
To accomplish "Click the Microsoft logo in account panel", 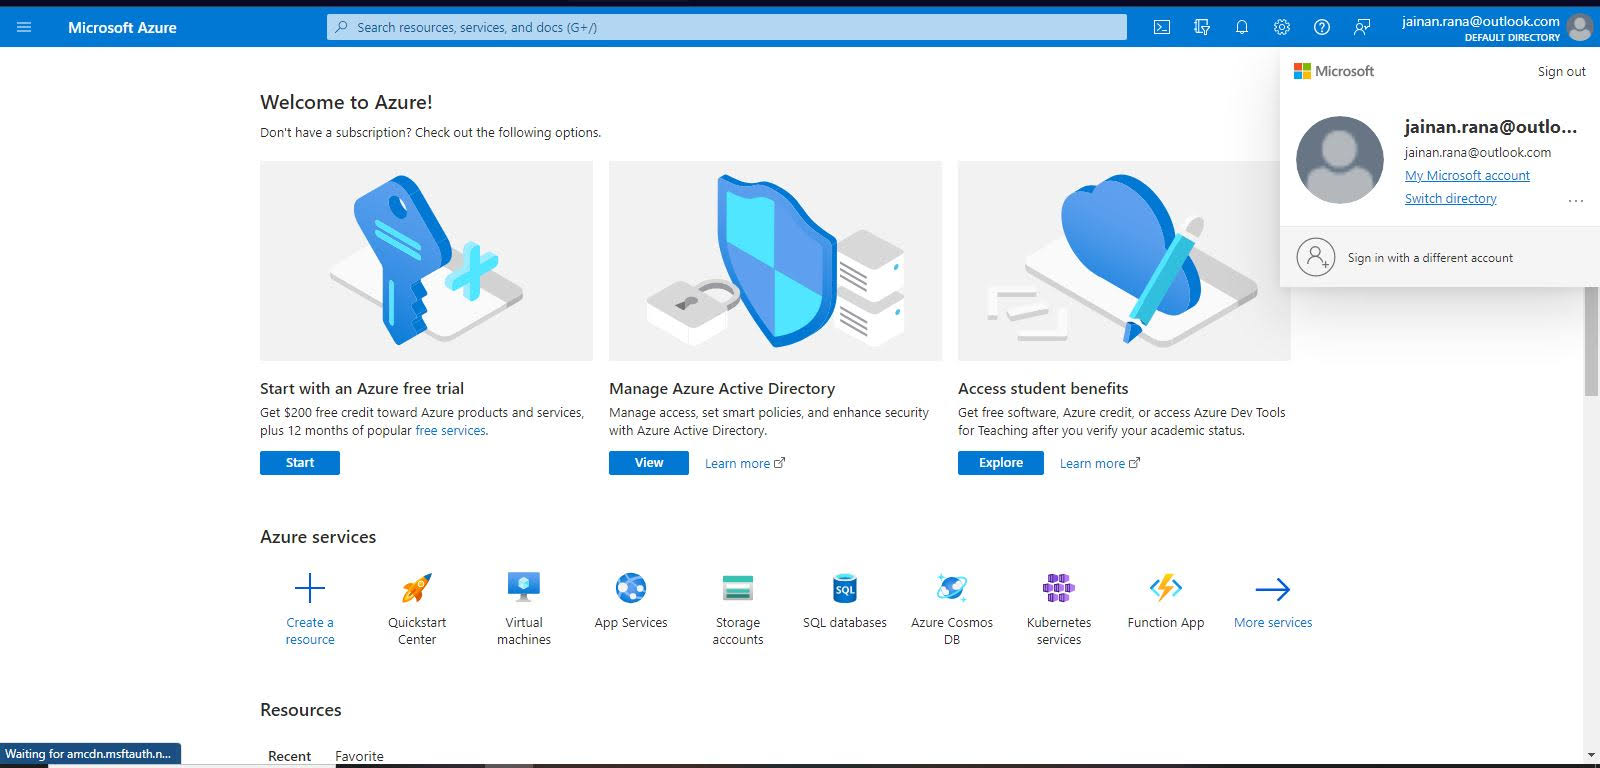I will [1334, 71].
